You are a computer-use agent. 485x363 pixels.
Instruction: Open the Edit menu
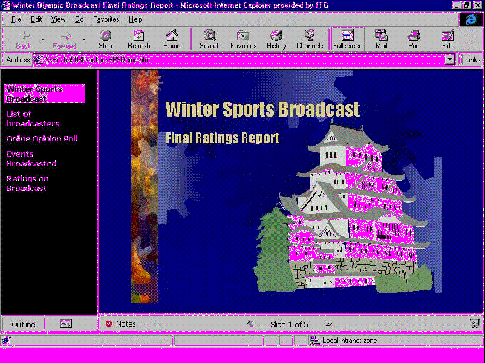tap(36, 20)
